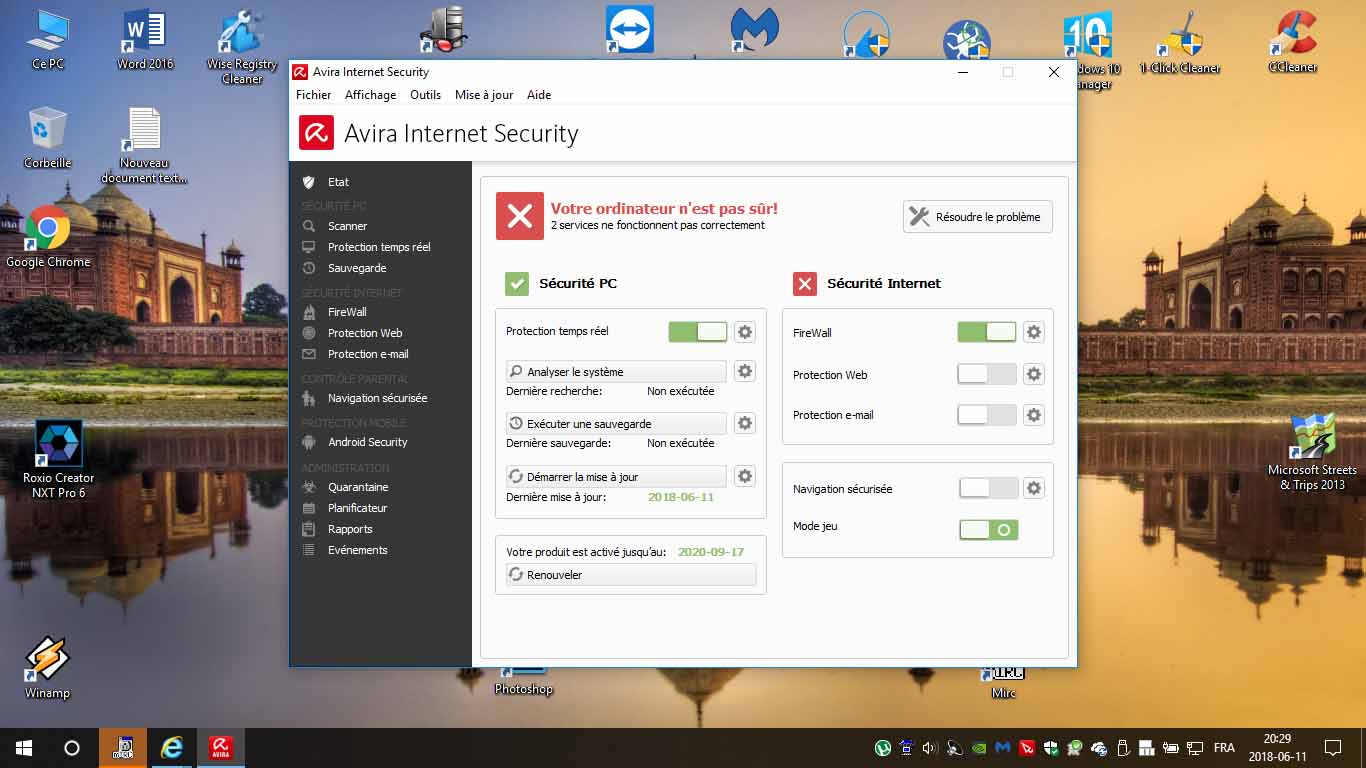Open Navigation sécurisée sidebar item
This screenshot has height=768, width=1366.
click(377, 398)
